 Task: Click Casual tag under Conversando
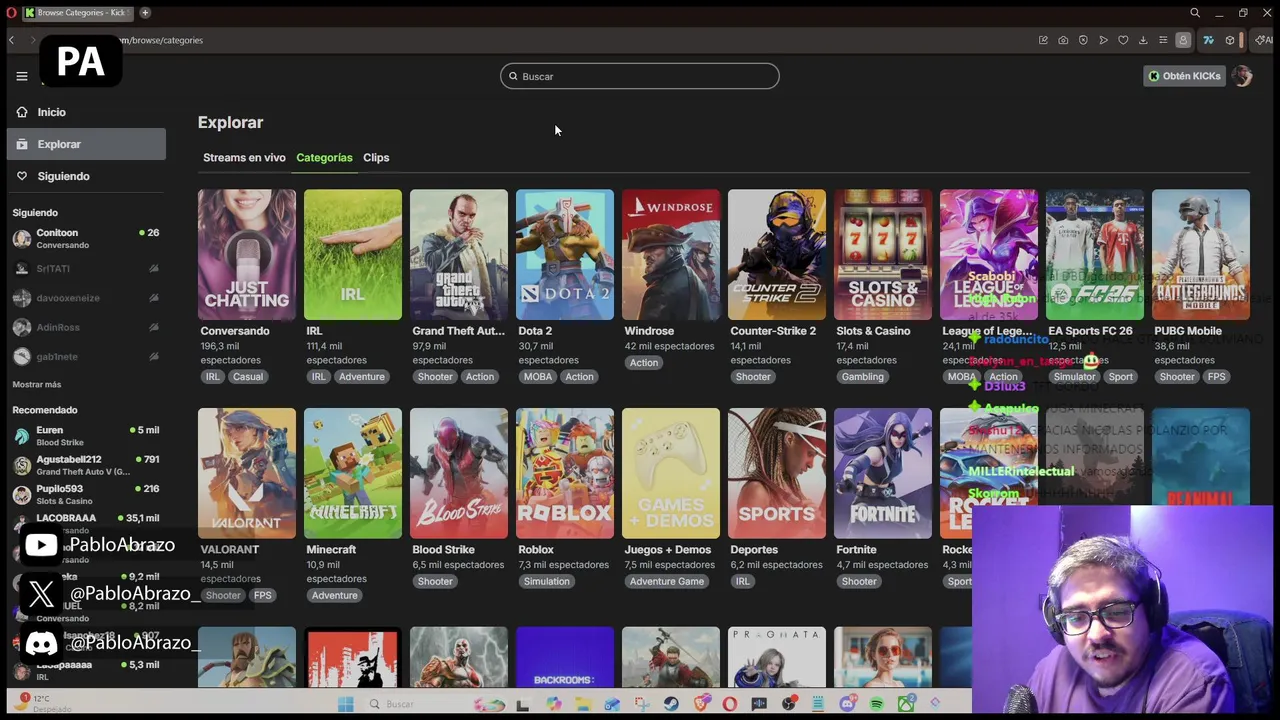tap(248, 377)
